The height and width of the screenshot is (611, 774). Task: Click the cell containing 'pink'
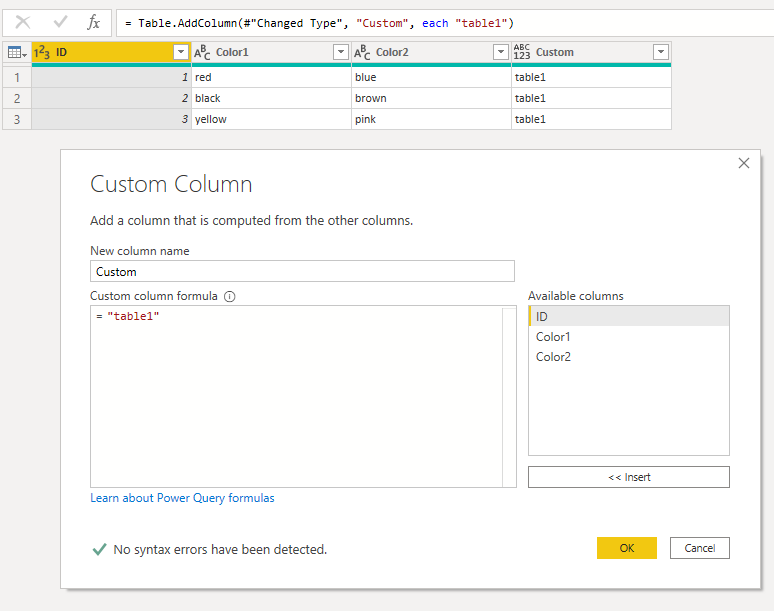coord(431,119)
